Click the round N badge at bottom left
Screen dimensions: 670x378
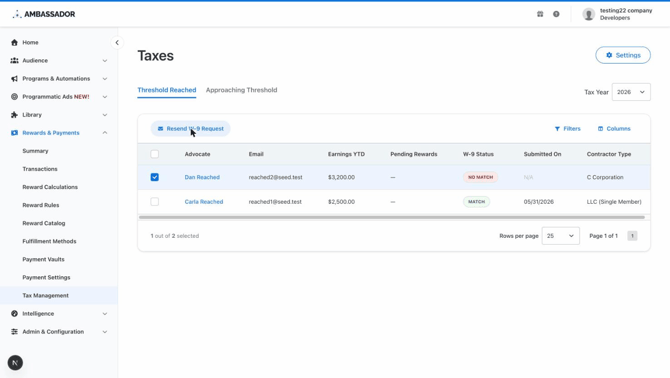pos(15,363)
